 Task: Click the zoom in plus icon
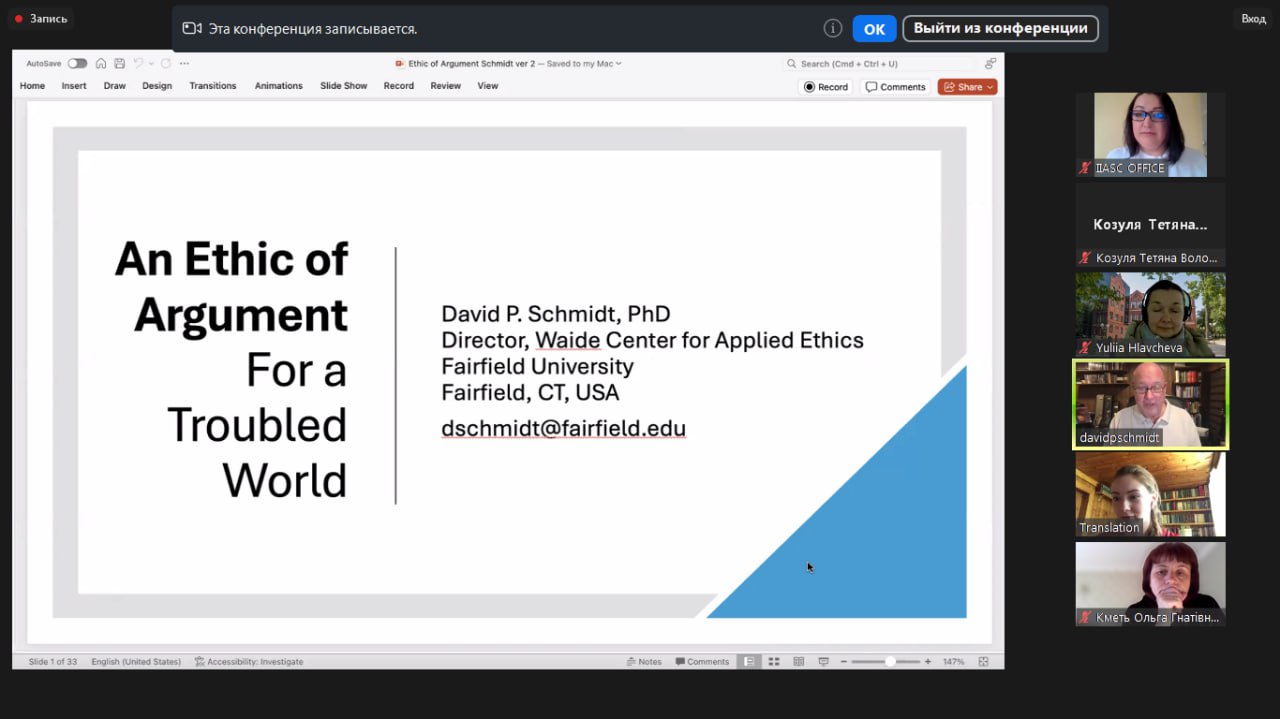(928, 662)
